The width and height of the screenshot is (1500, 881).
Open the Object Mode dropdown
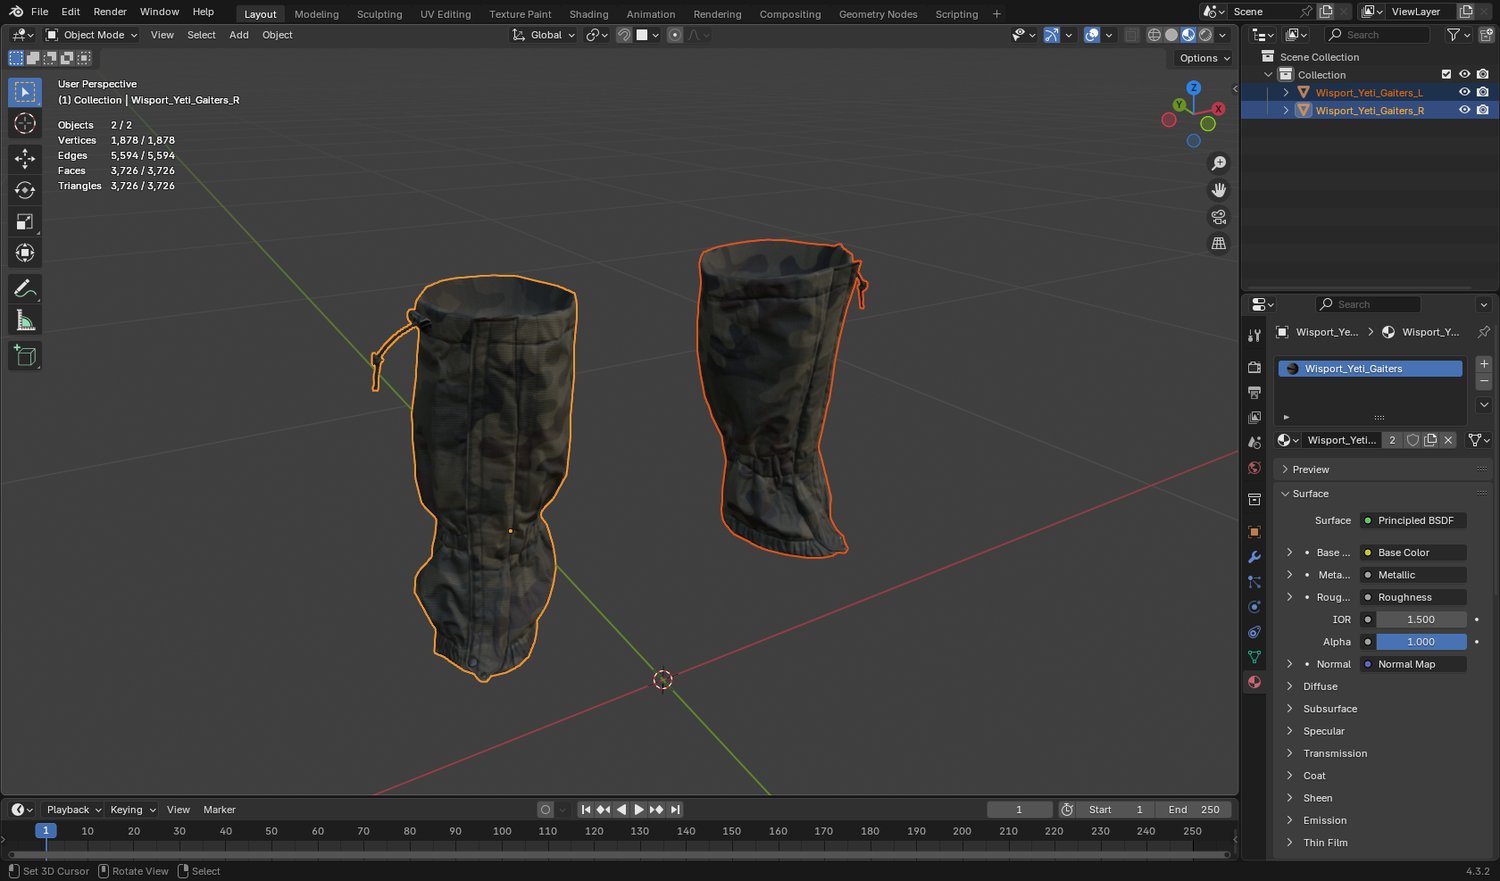click(x=92, y=35)
